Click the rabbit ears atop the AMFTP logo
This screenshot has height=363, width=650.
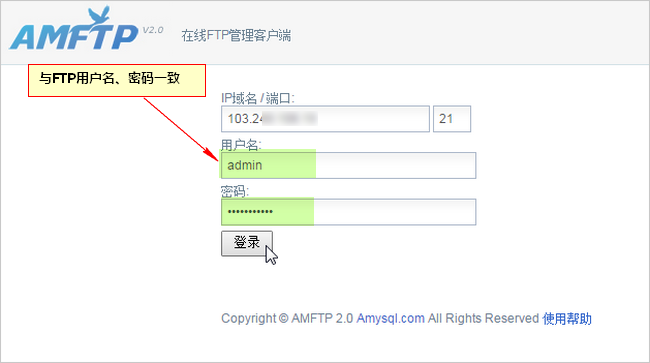(x=101, y=16)
